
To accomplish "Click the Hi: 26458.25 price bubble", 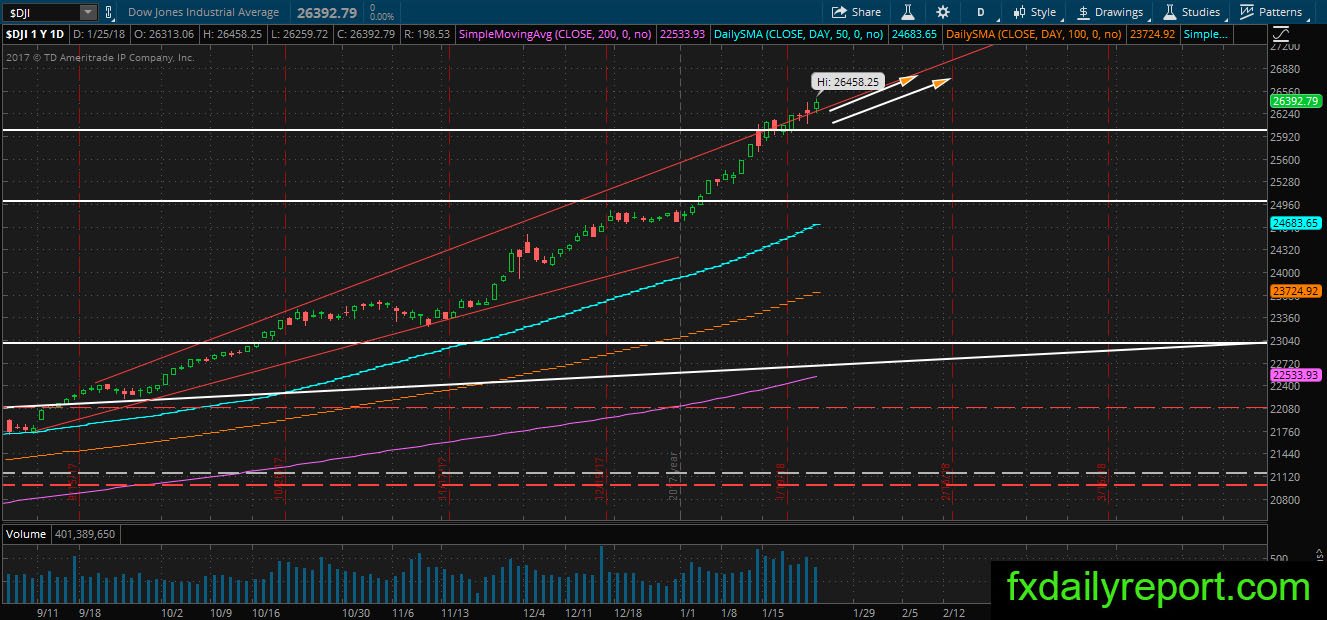I will (846, 82).
